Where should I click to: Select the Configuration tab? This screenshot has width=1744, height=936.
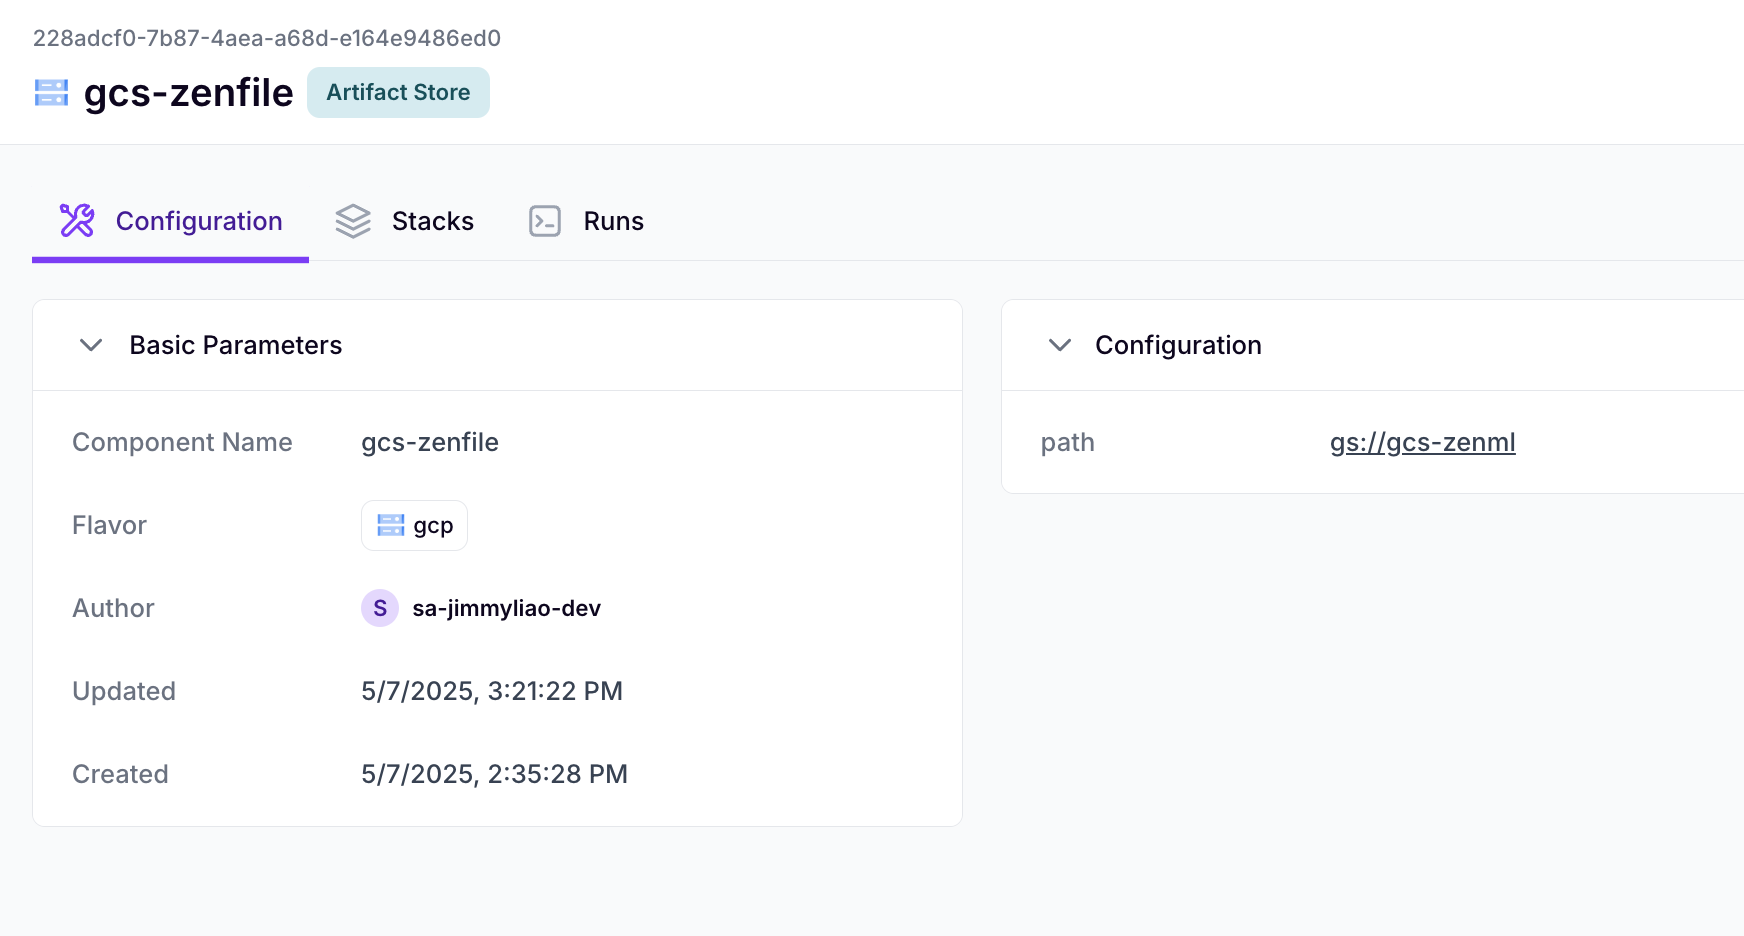pyautogui.click(x=199, y=221)
